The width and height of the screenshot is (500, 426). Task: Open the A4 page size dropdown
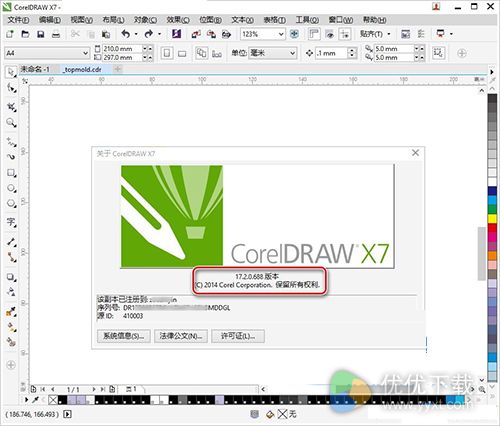(x=85, y=53)
